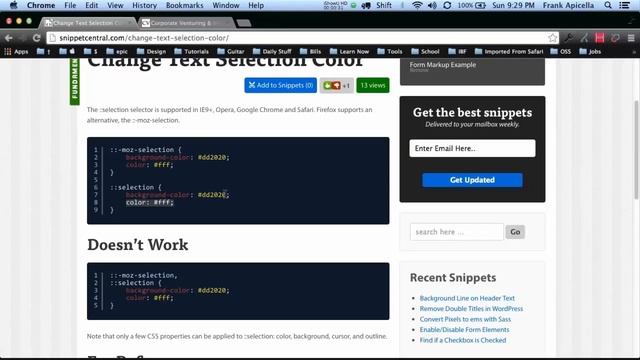Open a new tab with the new-tab button

(x=244, y=23)
